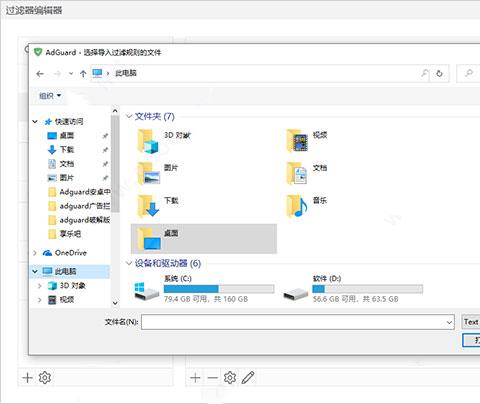Click the refresh button in the address bar

(x=439, y=73)
